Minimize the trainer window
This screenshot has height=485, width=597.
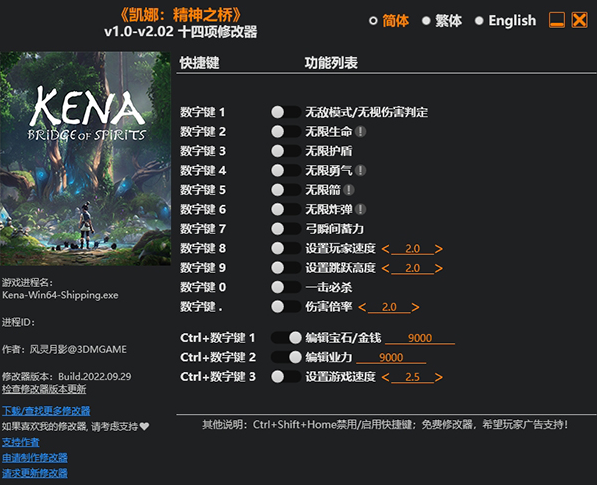point(556,20)
